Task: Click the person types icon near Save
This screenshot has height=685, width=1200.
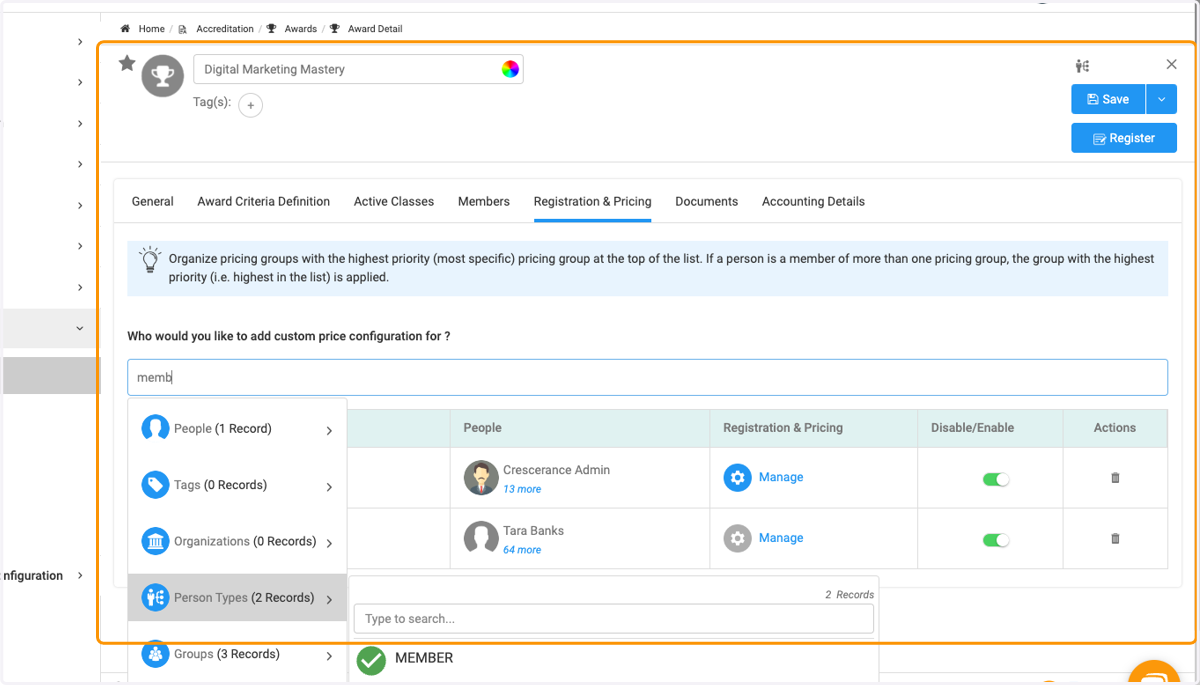Action: 1082,66
